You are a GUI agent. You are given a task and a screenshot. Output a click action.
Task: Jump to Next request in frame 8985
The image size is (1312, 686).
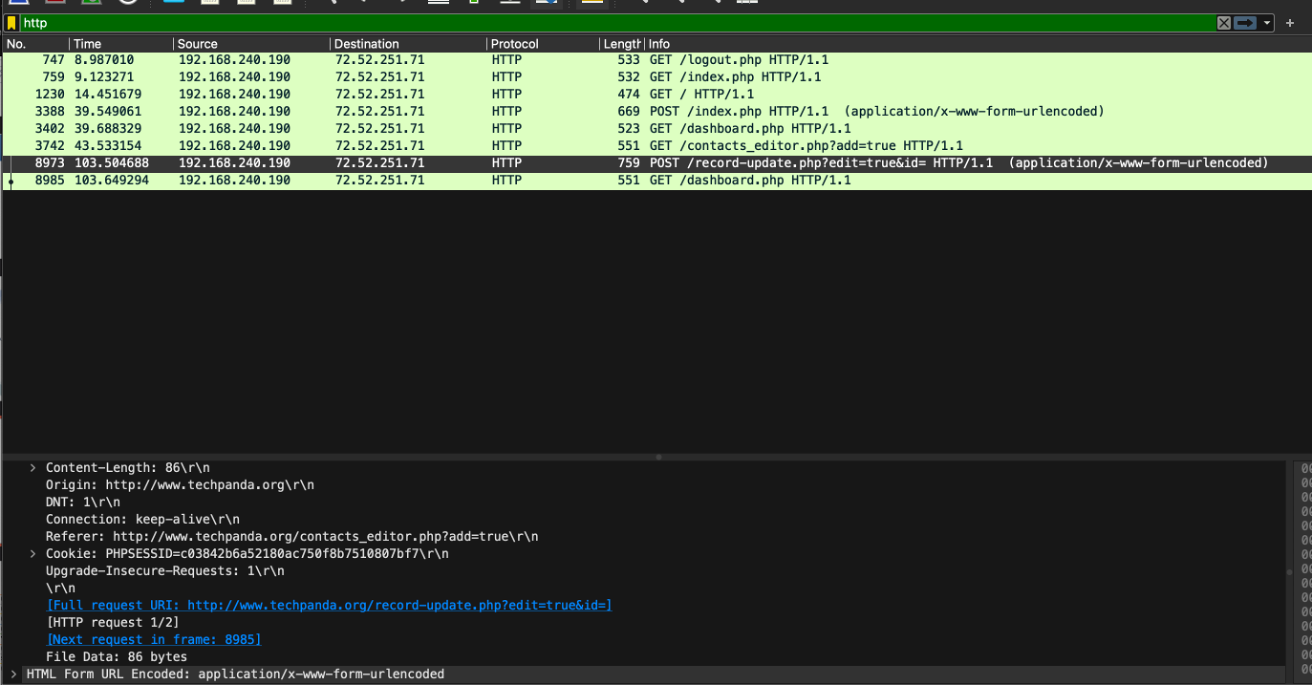coord(153,640)
